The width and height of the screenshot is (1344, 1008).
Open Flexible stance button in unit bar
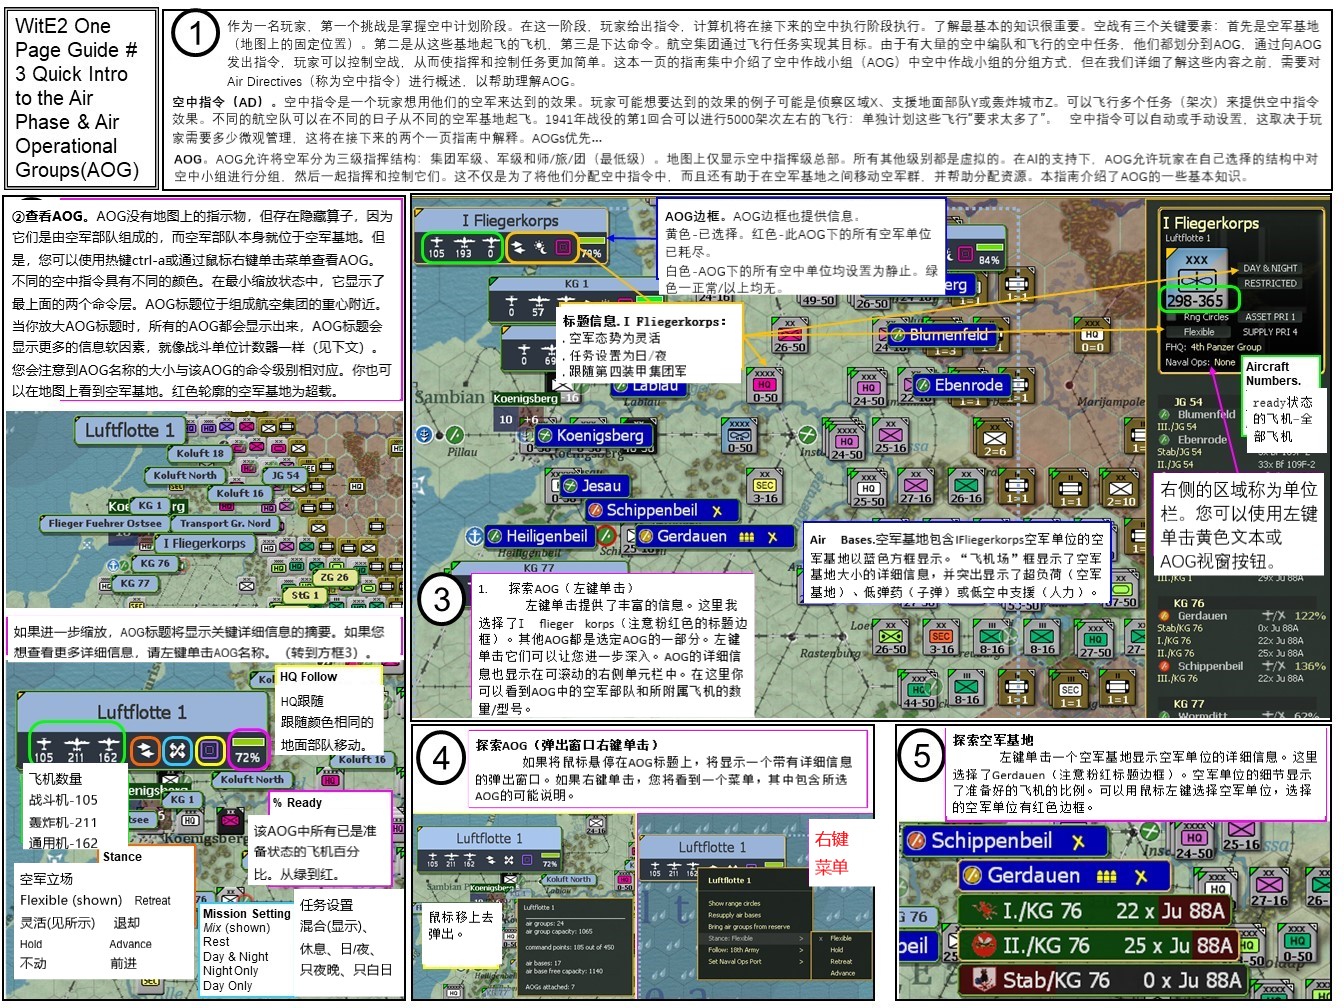coord(1199,332)
